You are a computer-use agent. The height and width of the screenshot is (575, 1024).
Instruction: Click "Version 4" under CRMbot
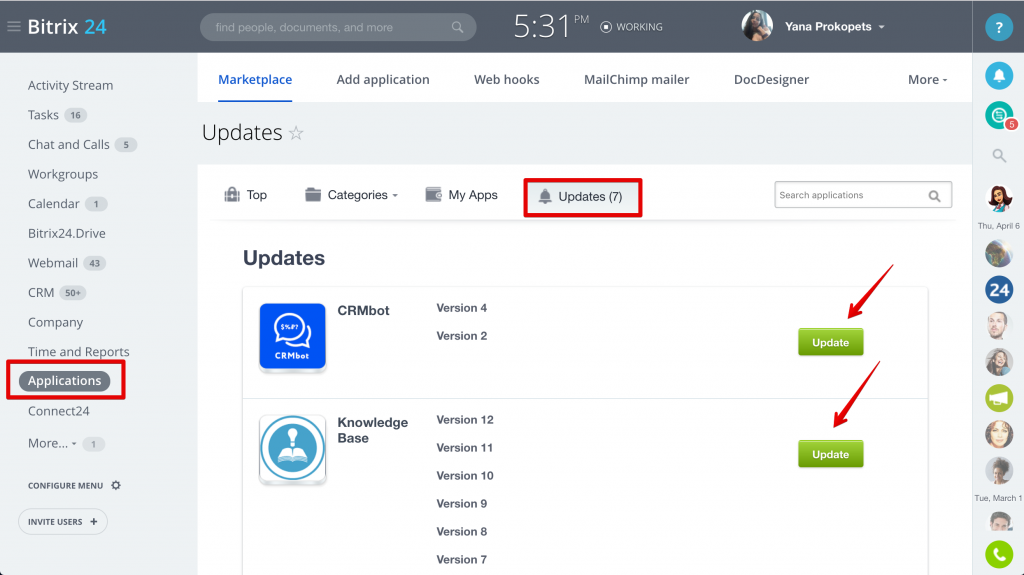tap(462, 308)
